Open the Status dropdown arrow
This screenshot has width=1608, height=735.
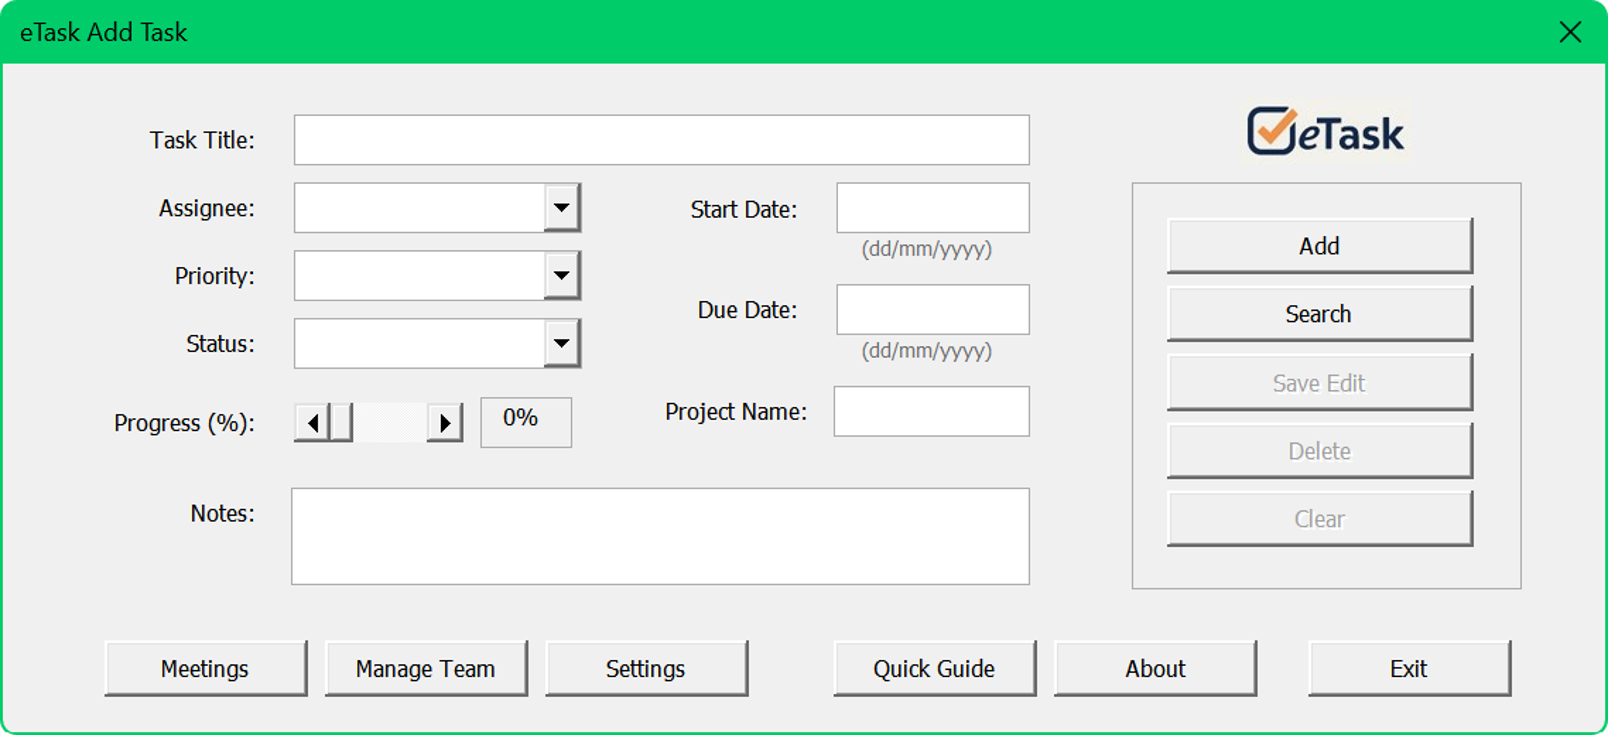(x=563, y=343)
